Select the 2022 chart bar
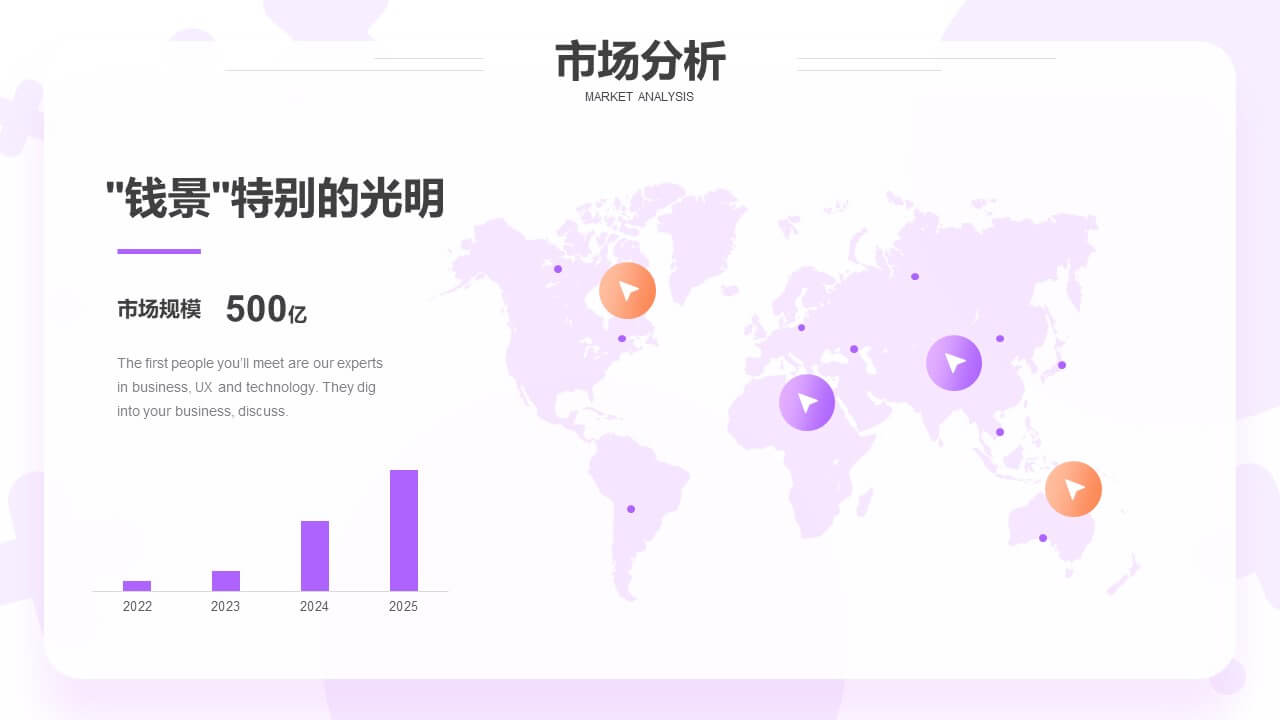 [137, 586]
